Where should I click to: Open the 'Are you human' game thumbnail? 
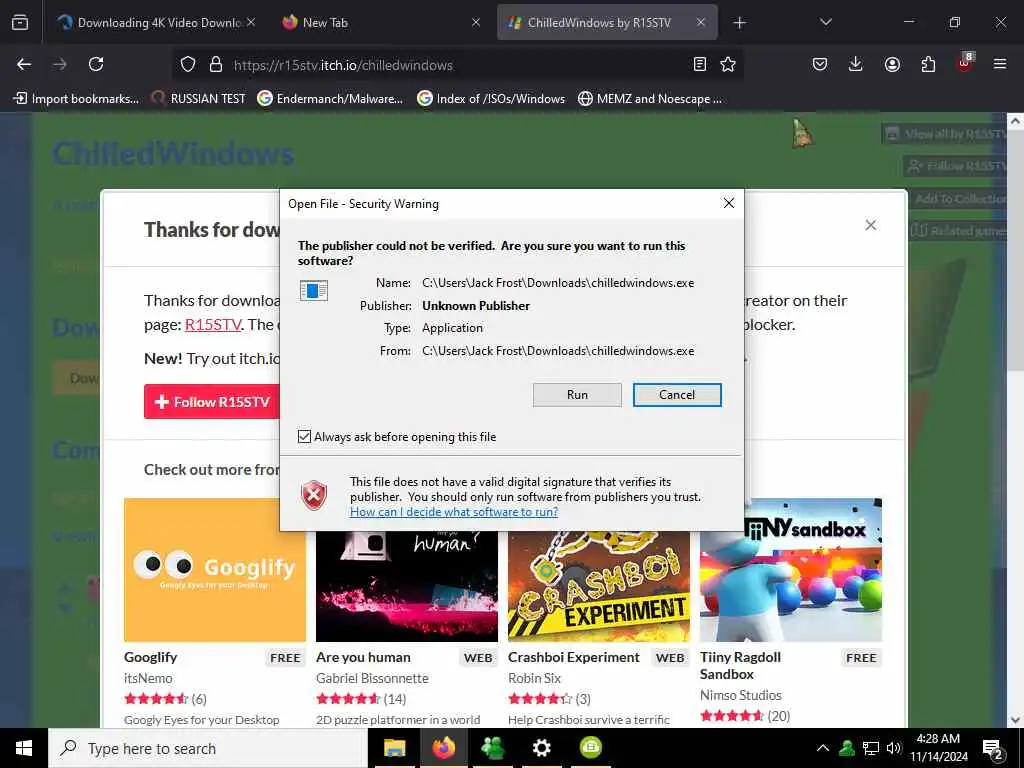tap(407, 586)
